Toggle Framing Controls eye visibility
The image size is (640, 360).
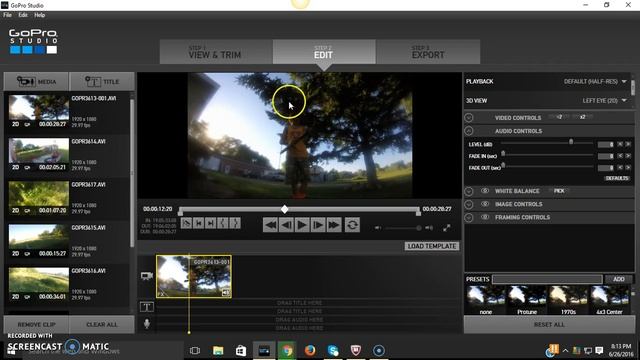[485, 217]
